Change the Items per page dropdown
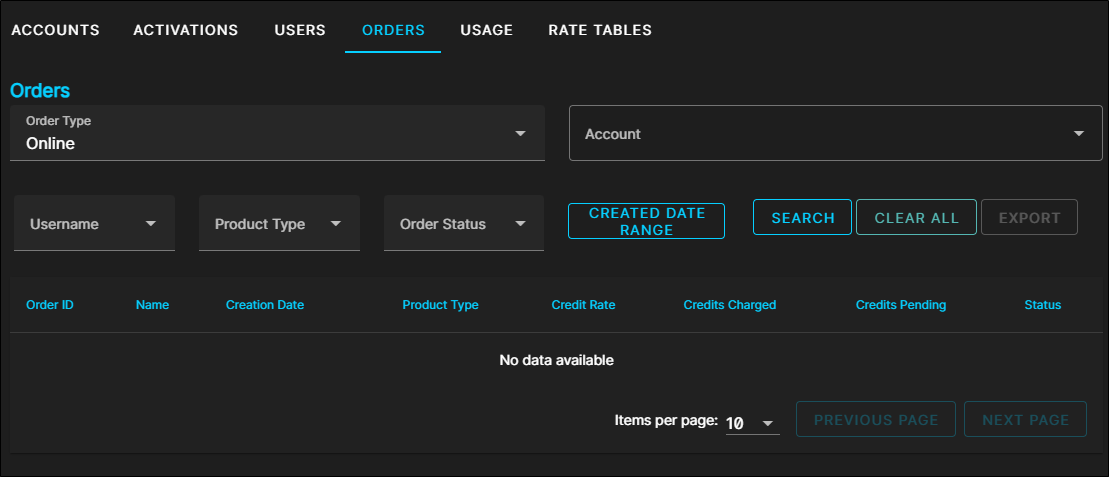 752,423
